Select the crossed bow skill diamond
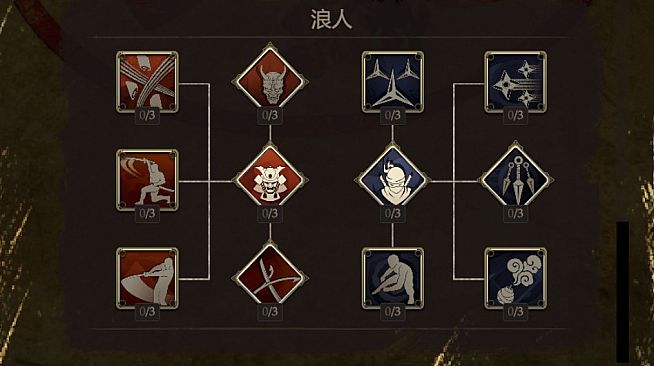The image size is (654, 366). click(x=270, y=276)
